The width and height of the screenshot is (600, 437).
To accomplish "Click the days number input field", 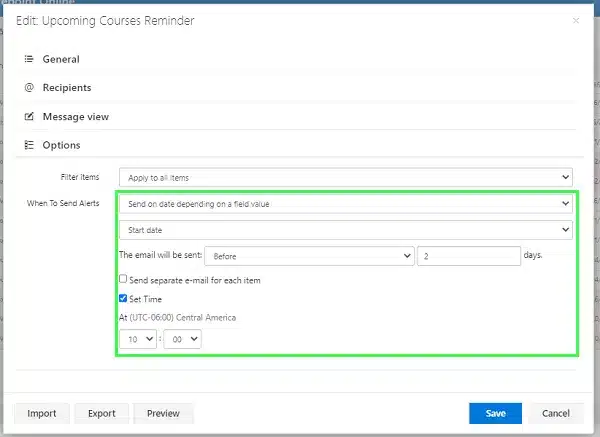I will pyautogui.click(x=469, y=256).
